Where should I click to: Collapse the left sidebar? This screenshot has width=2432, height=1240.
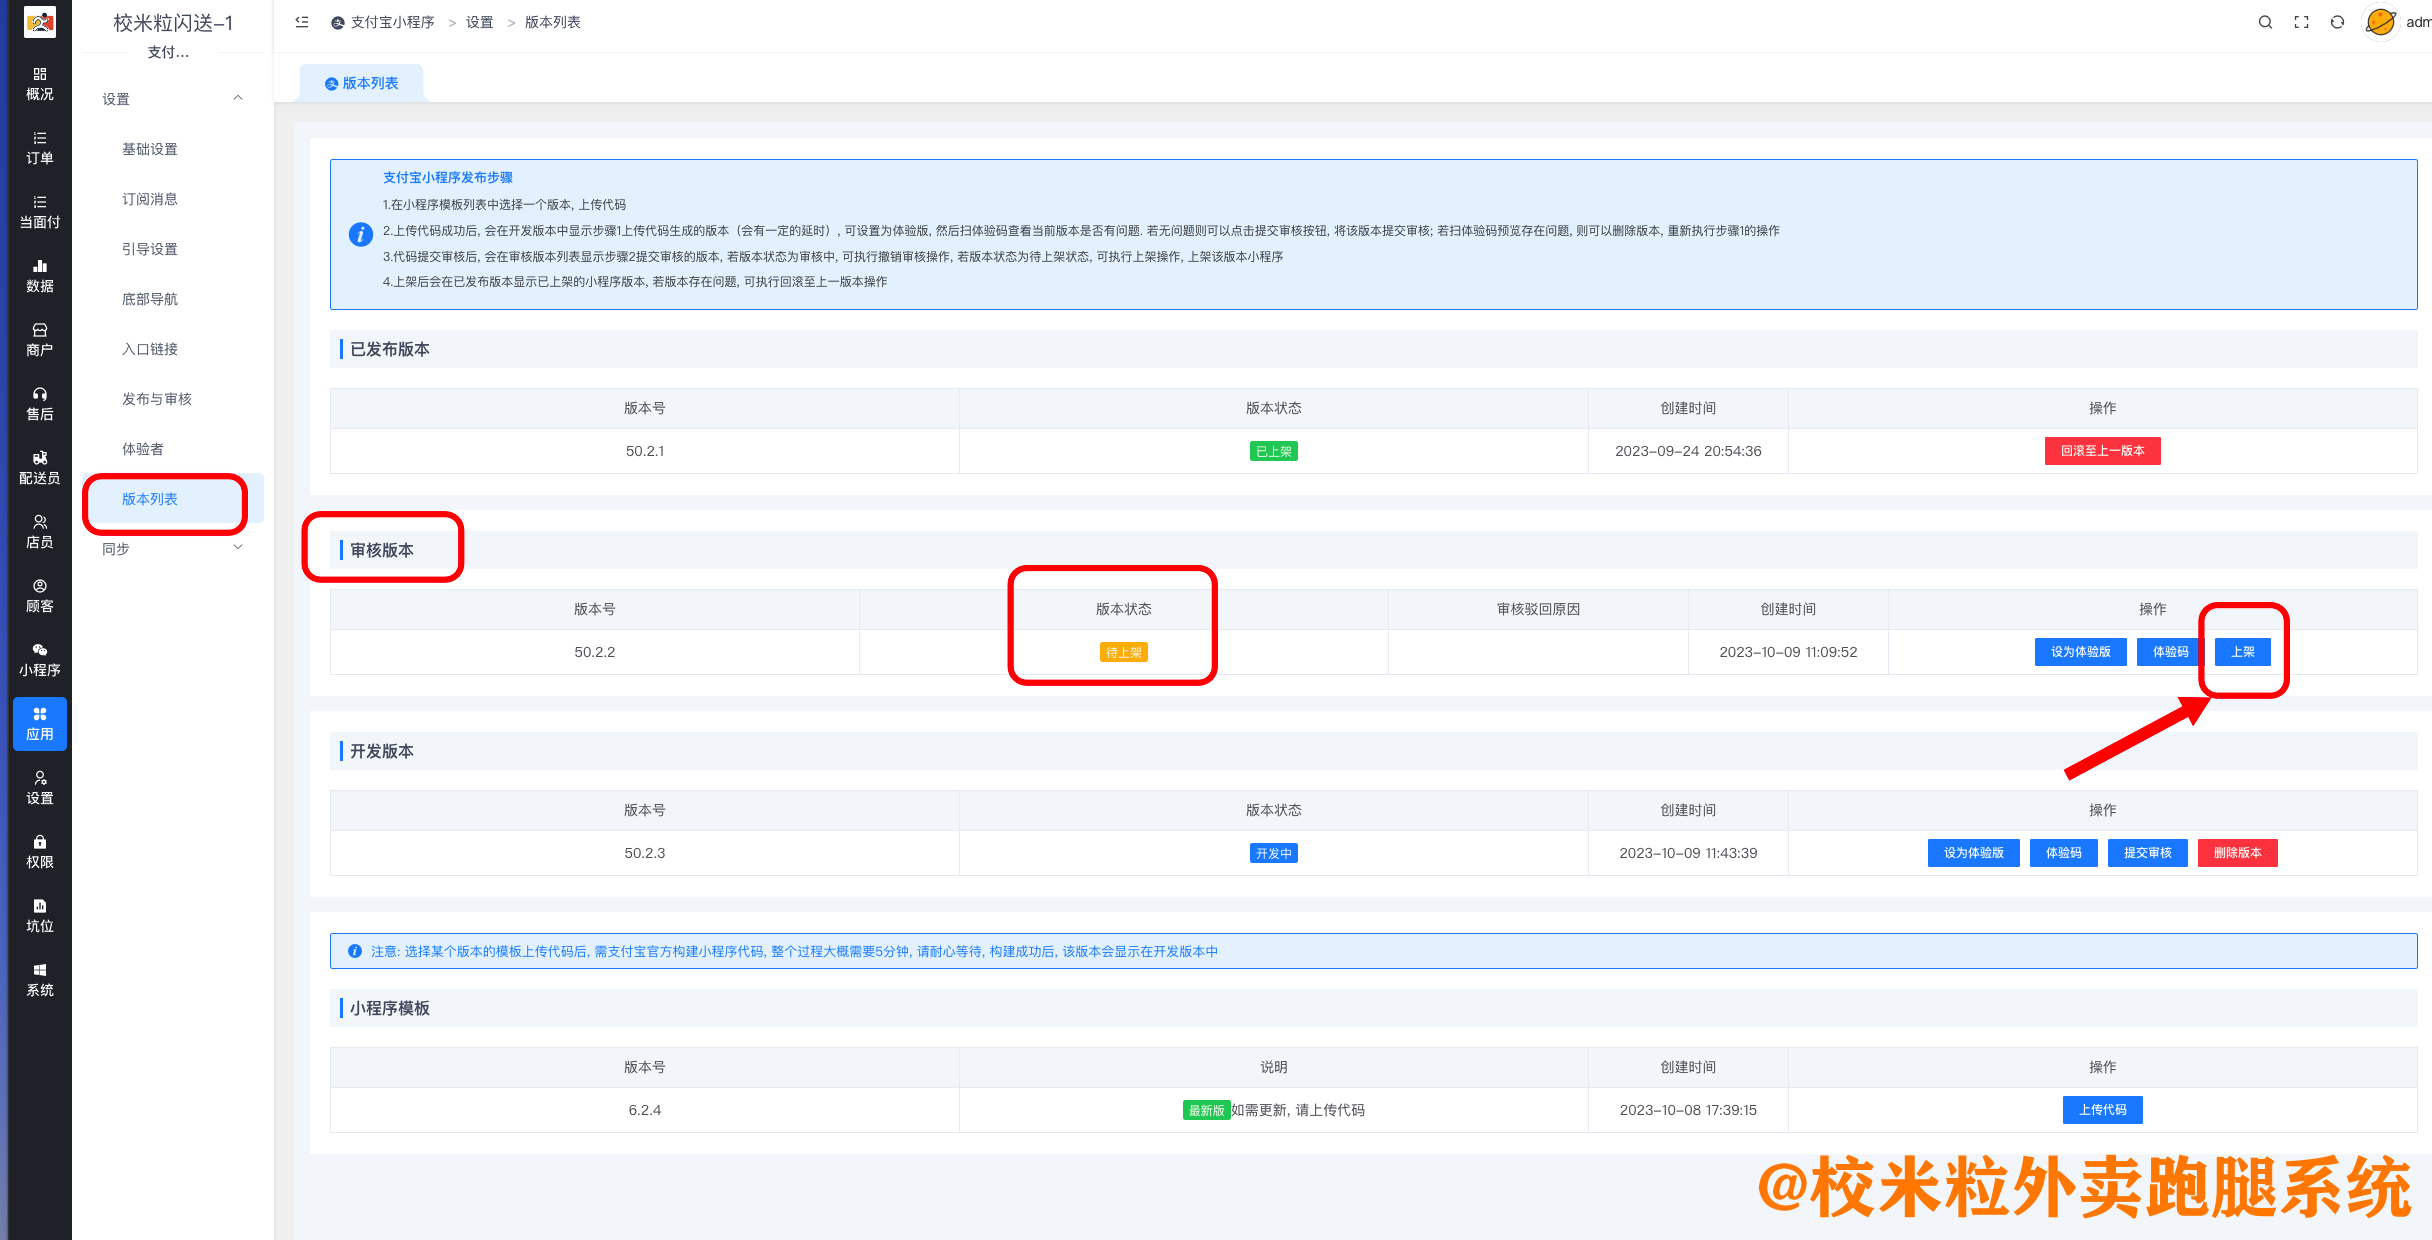301,21
